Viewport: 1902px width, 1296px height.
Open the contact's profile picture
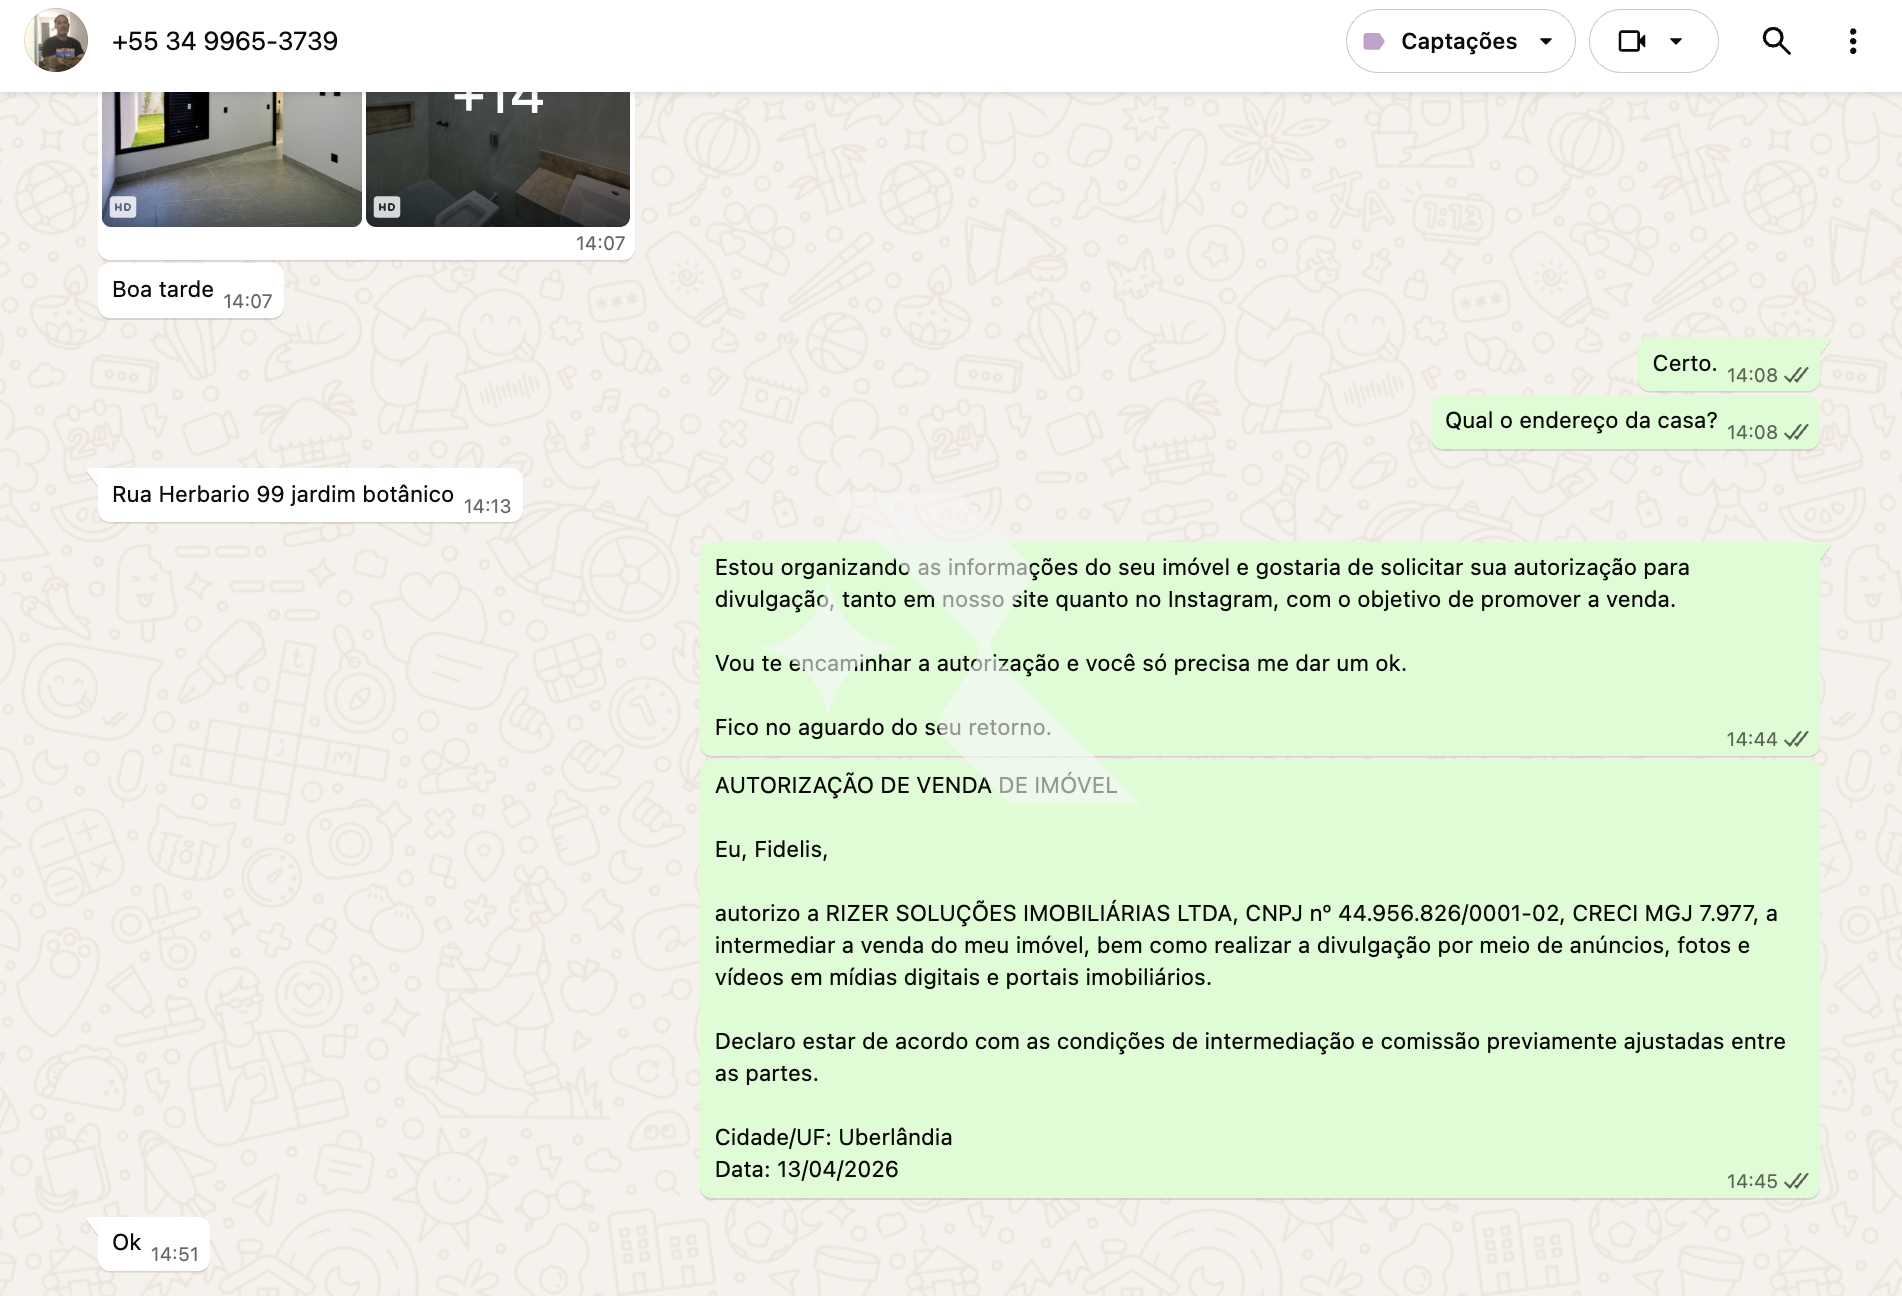pyautogui.click(x=56, y=41)
